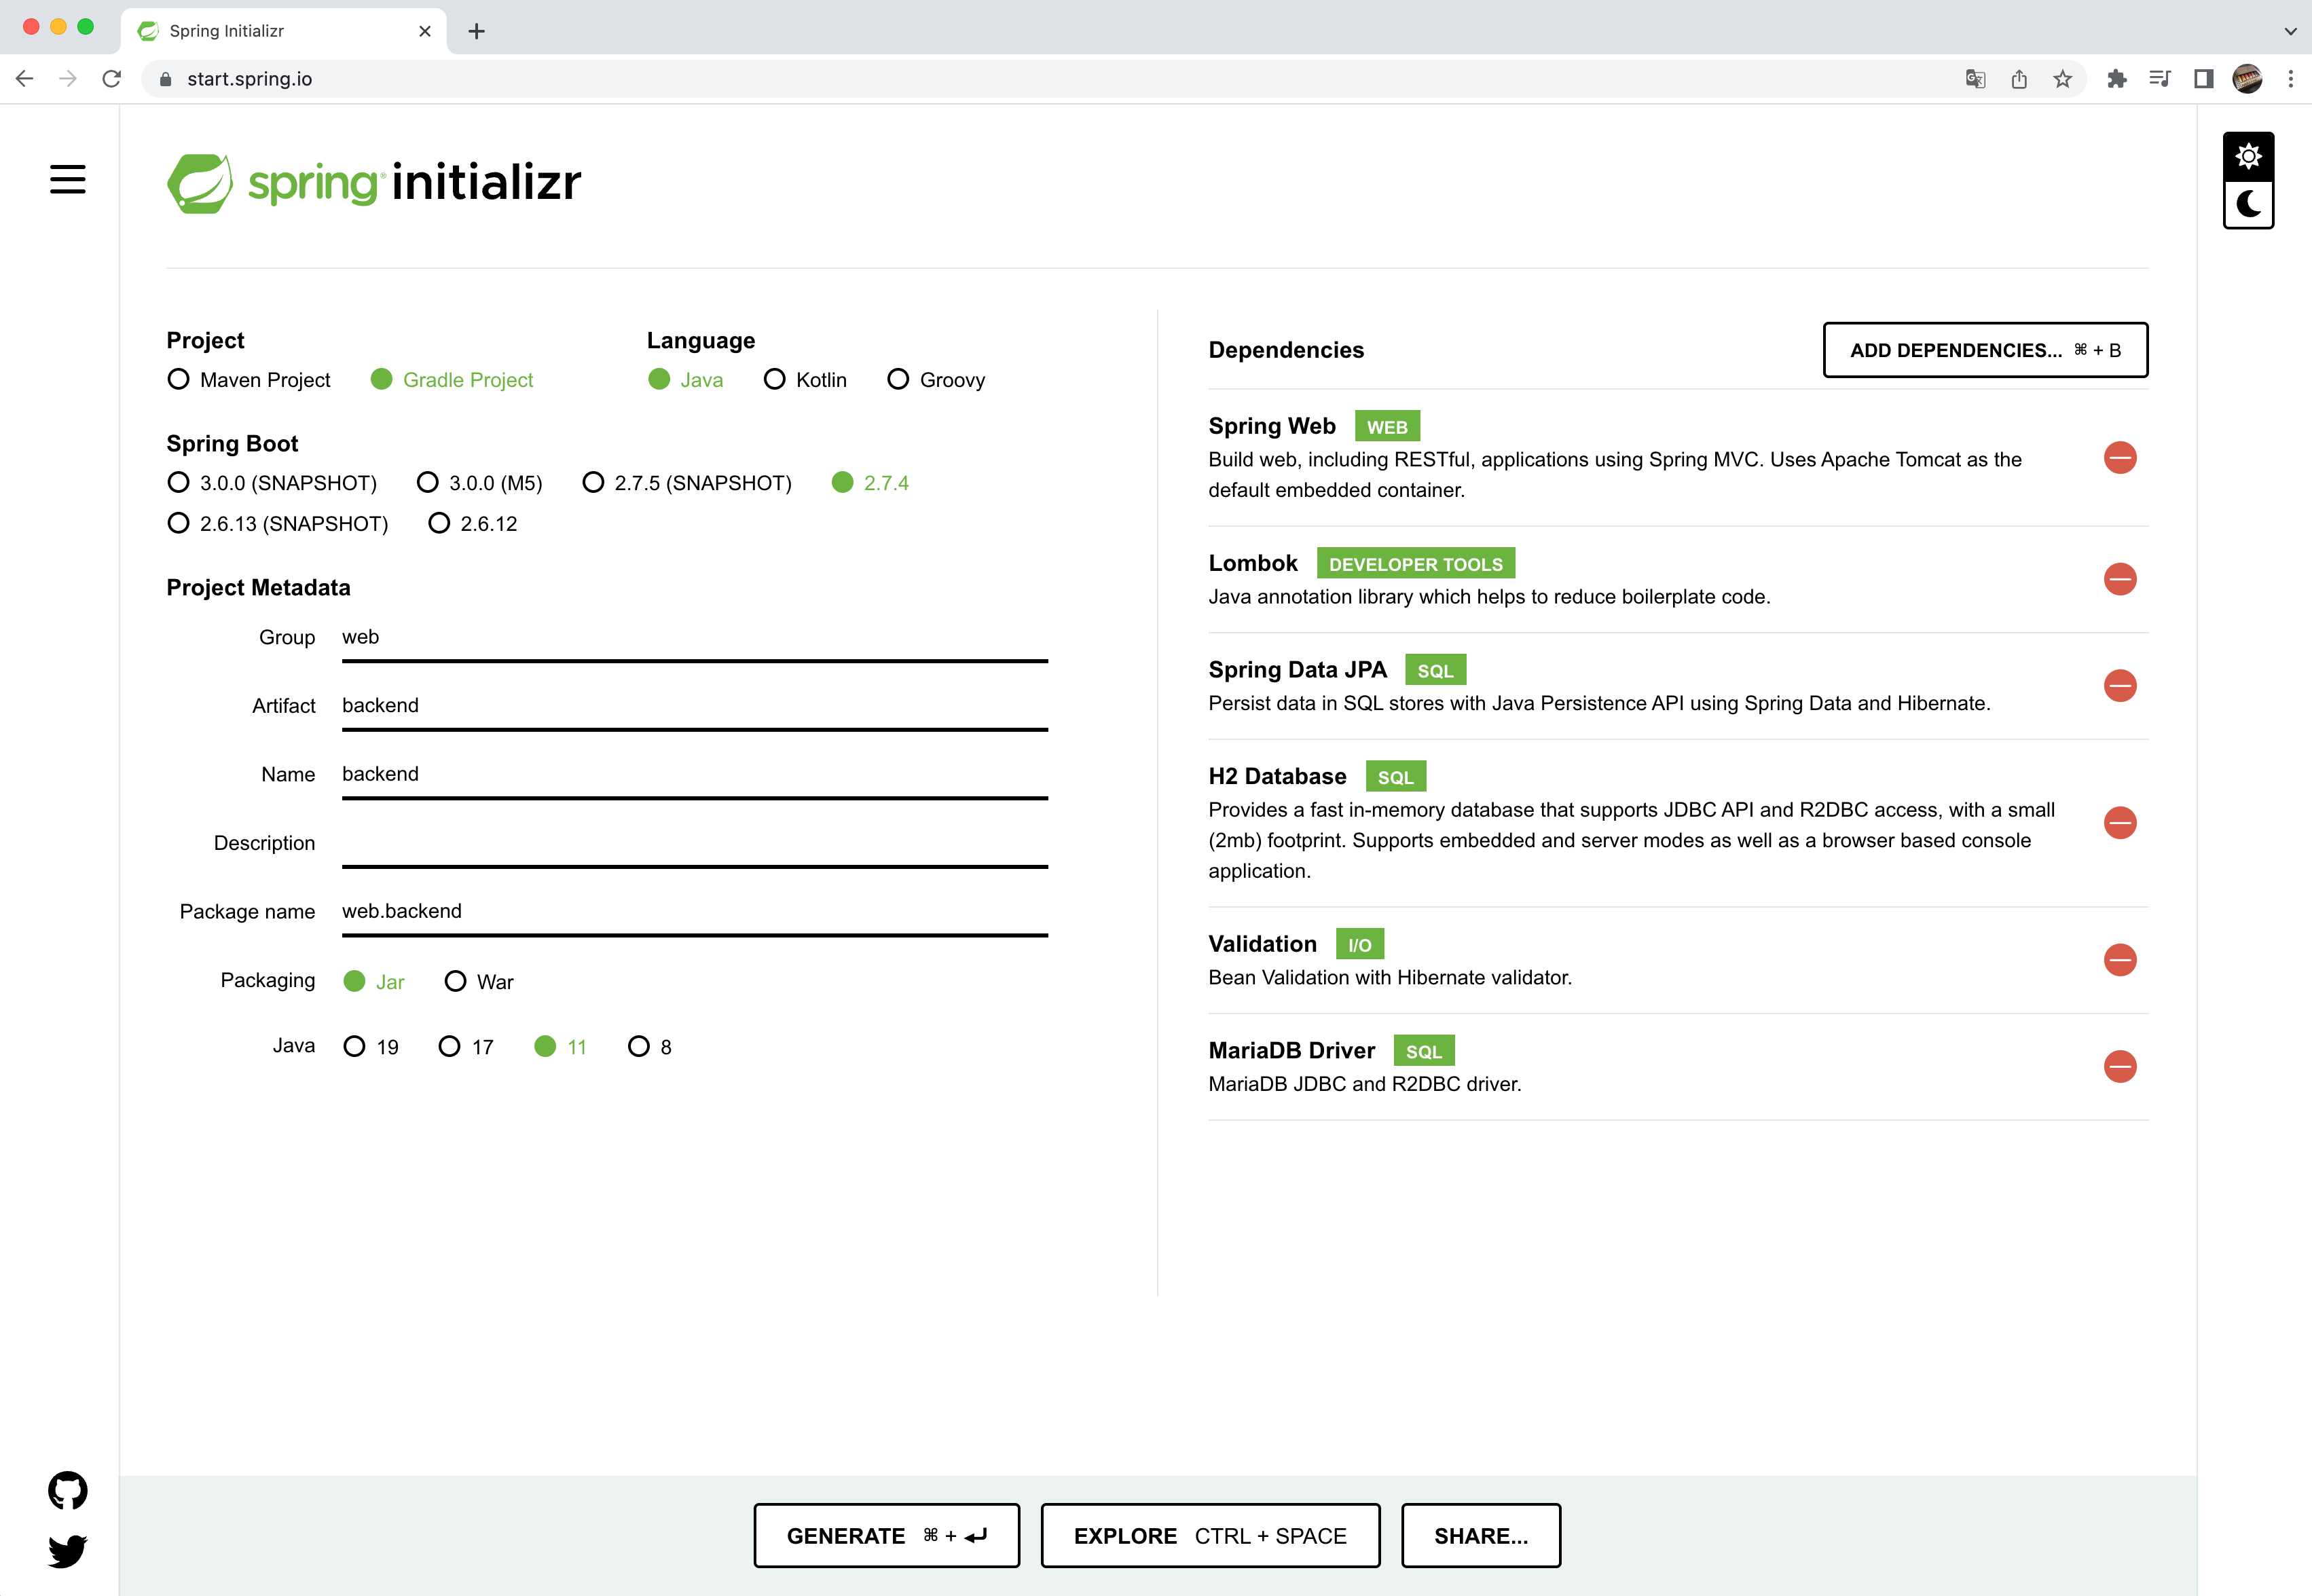The image size is (2312, 1596).
Task: Expand Chrome tab search chevron
Action: pos(2290,31)
